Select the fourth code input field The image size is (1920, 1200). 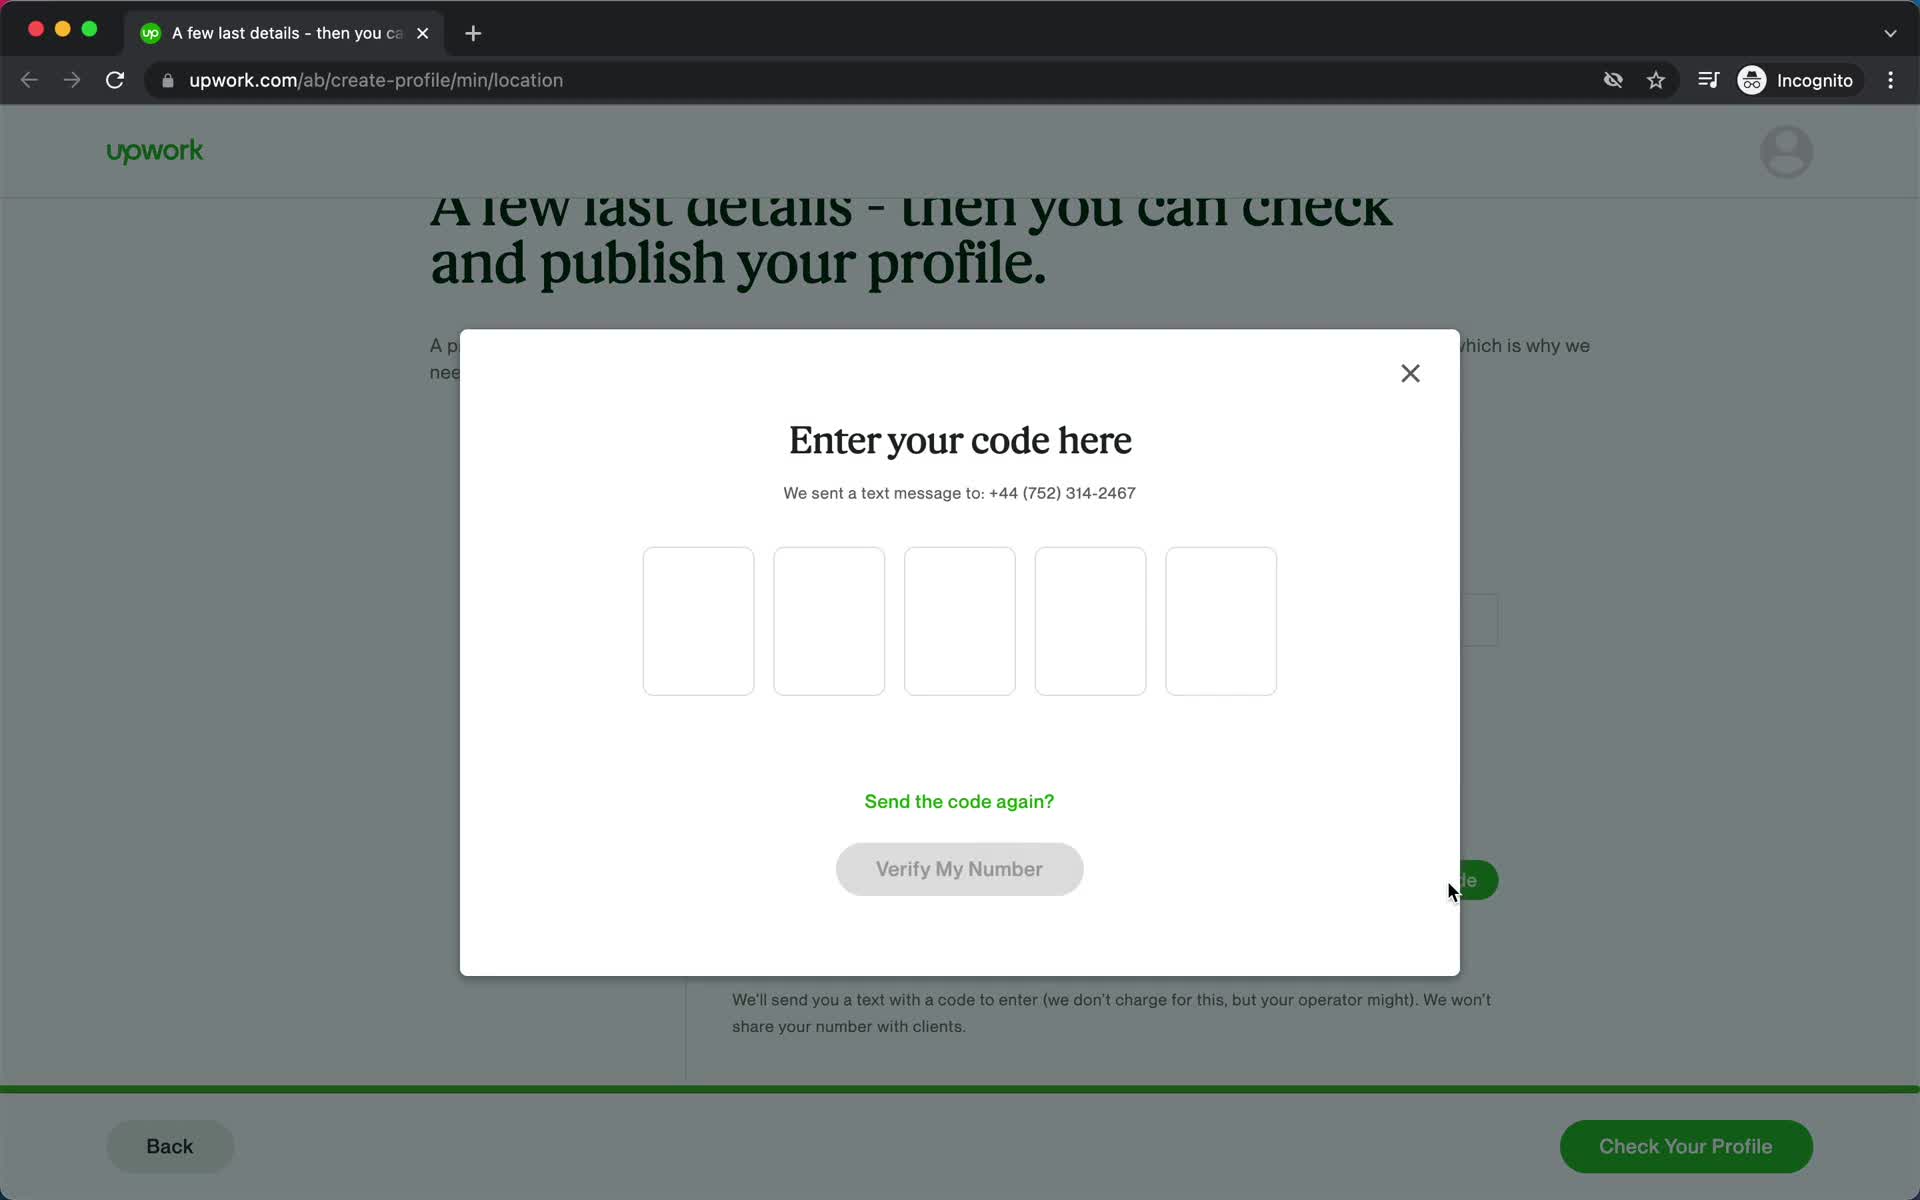coord(1091,621)
